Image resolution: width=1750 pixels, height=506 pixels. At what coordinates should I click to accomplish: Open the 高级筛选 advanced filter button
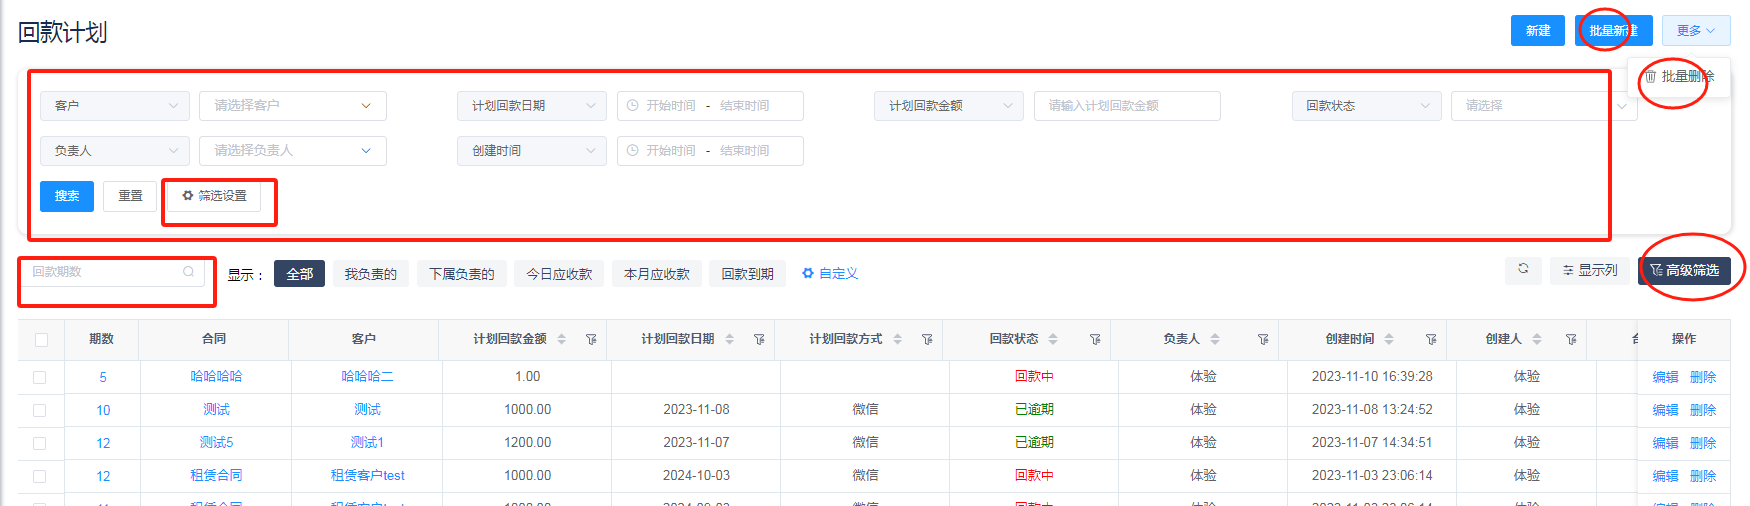tap(1684, 271)
